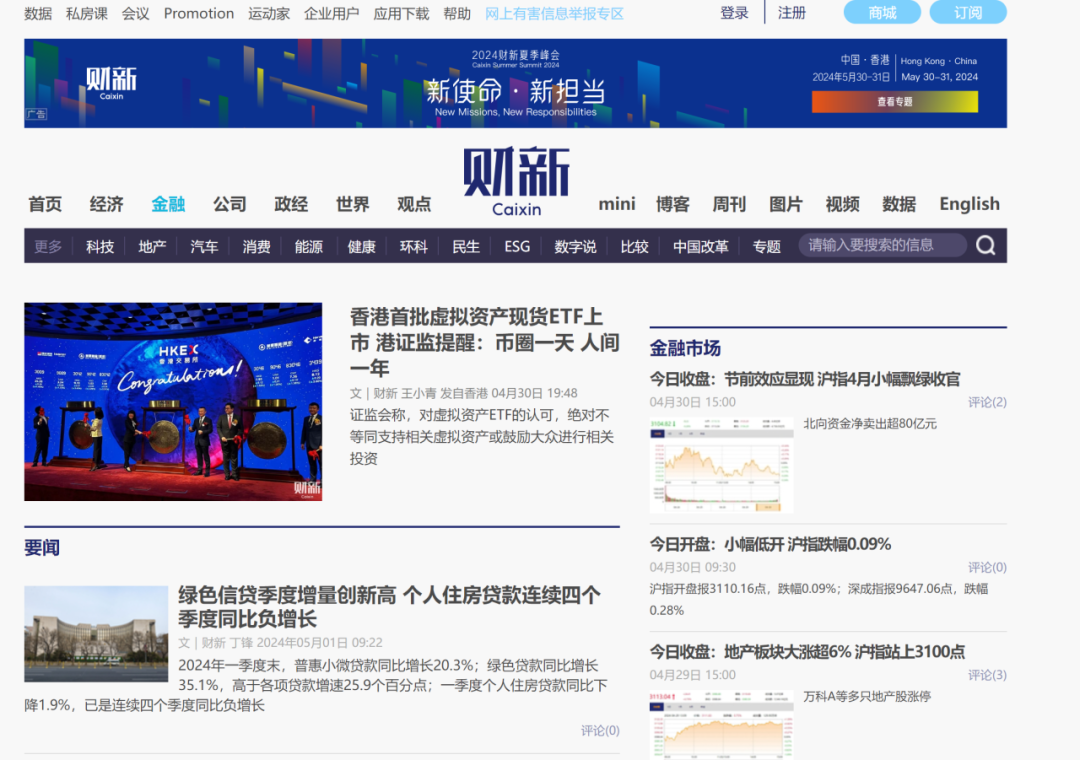Open headline 香港首批虚拟资产现货ETF上市
1080x760 pixels.
click(485, 342)
